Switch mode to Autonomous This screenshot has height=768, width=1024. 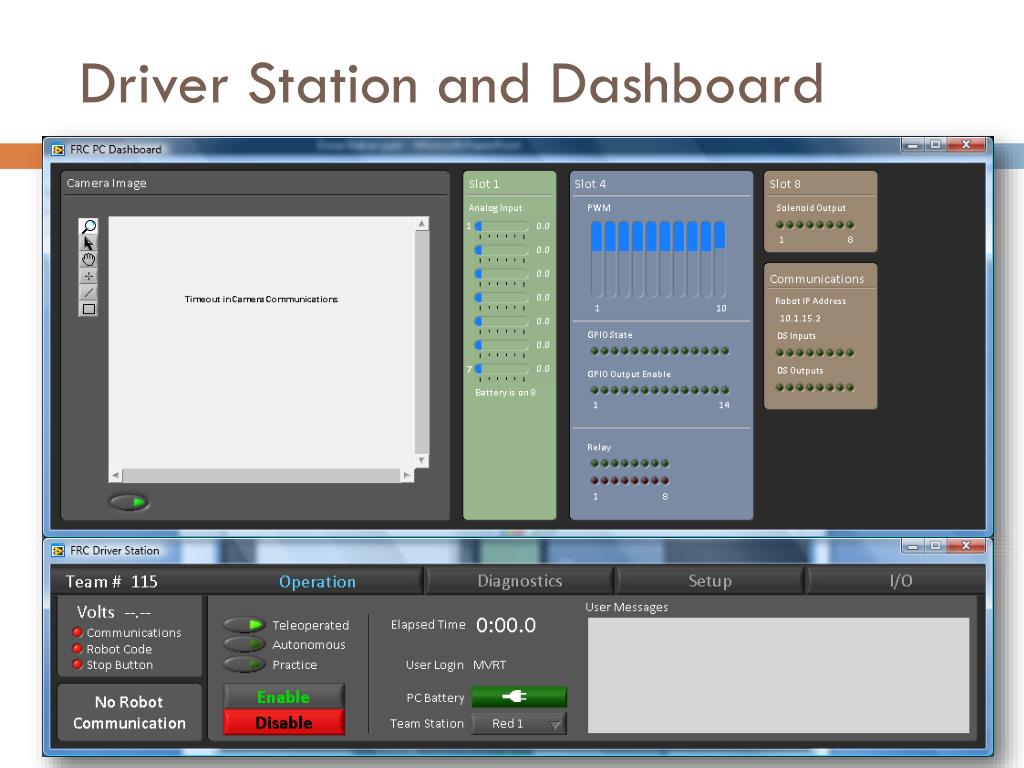click(x=244, y=645)
